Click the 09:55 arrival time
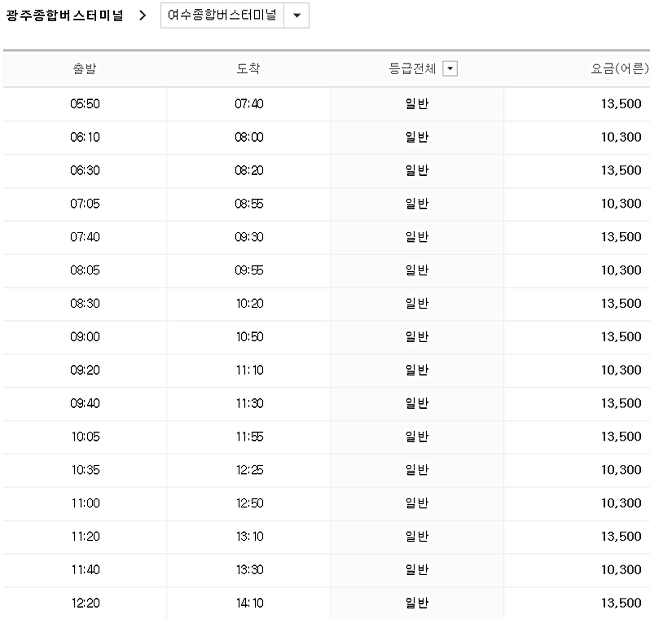Image resolution: width=650 pixels, height=619 pixels. [249, 270]
